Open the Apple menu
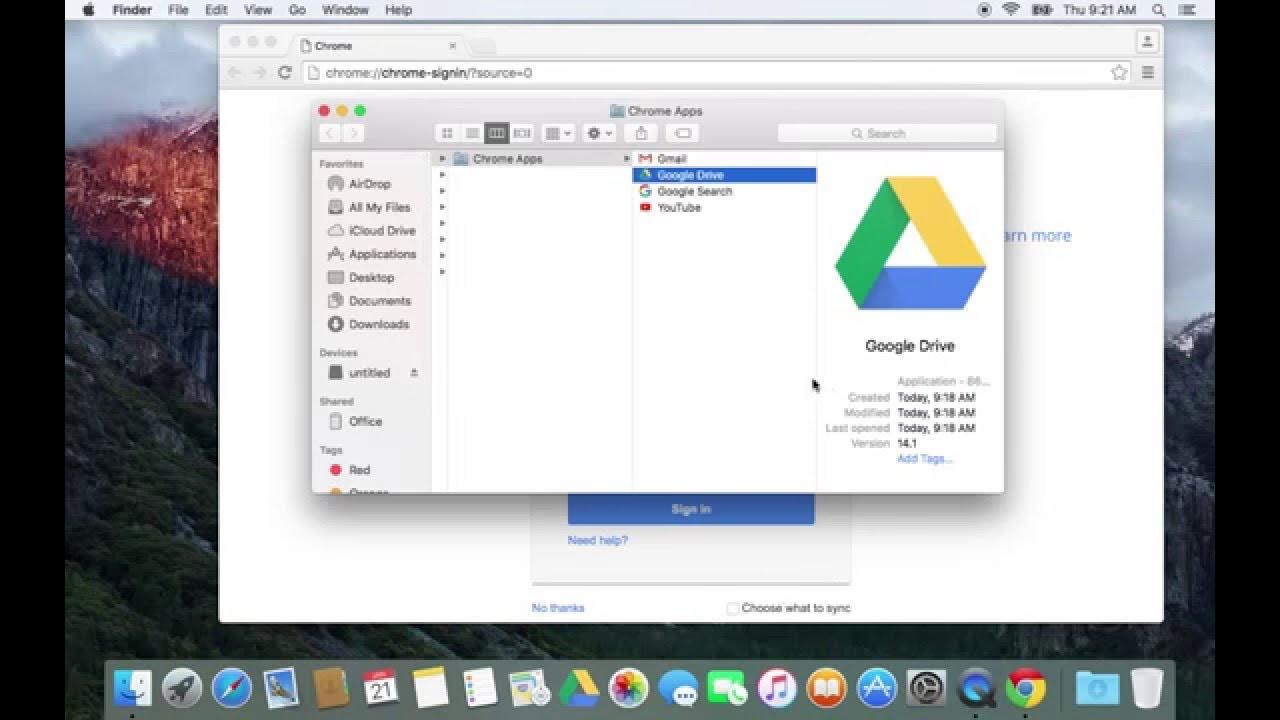Image resolution: width=1280 pixels, height=720 pixels. (88, 10)
